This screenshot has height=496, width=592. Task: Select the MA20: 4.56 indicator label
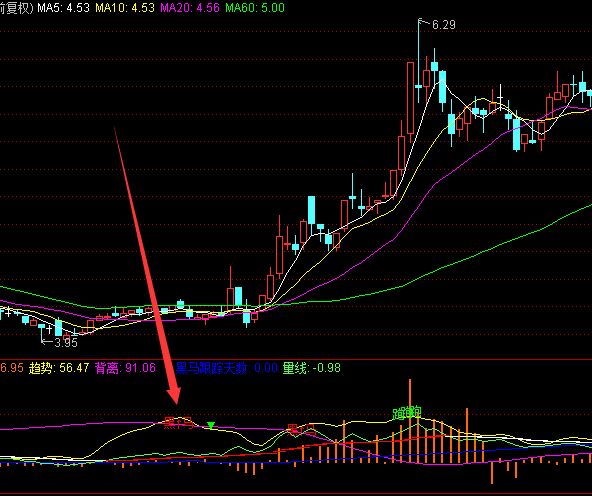(190, 8)
